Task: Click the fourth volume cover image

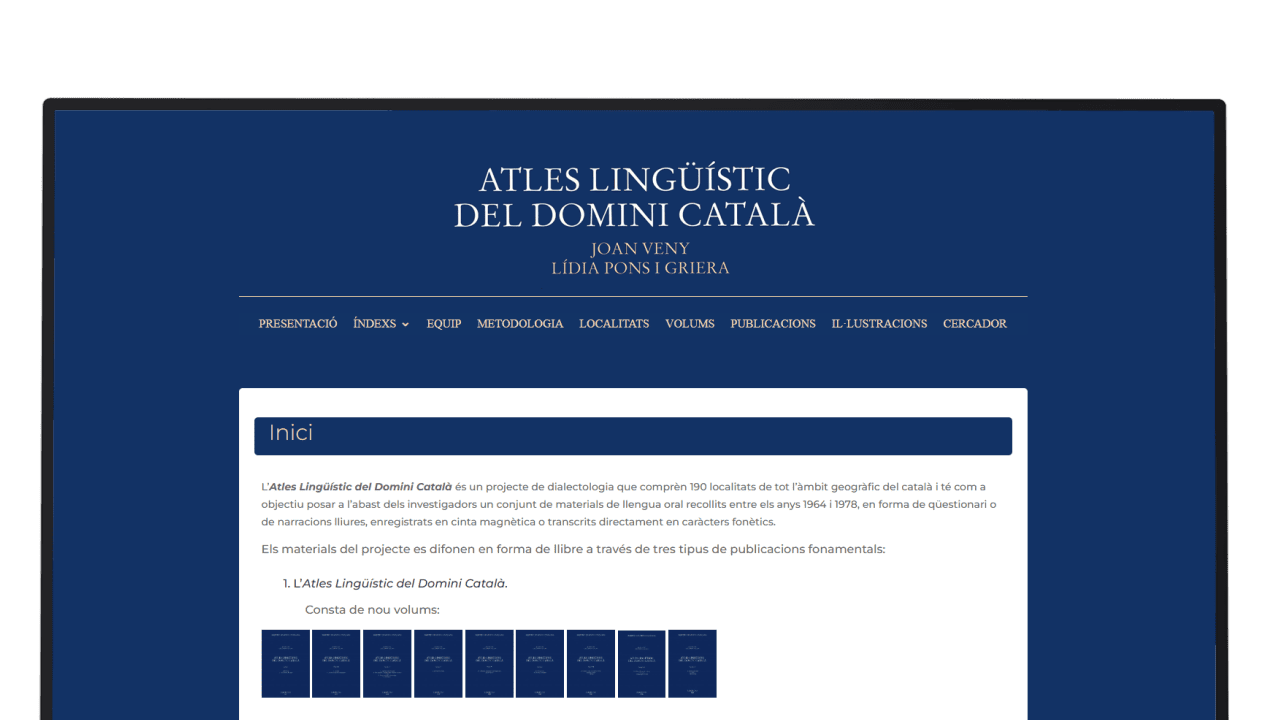Action: coord(438,663)
